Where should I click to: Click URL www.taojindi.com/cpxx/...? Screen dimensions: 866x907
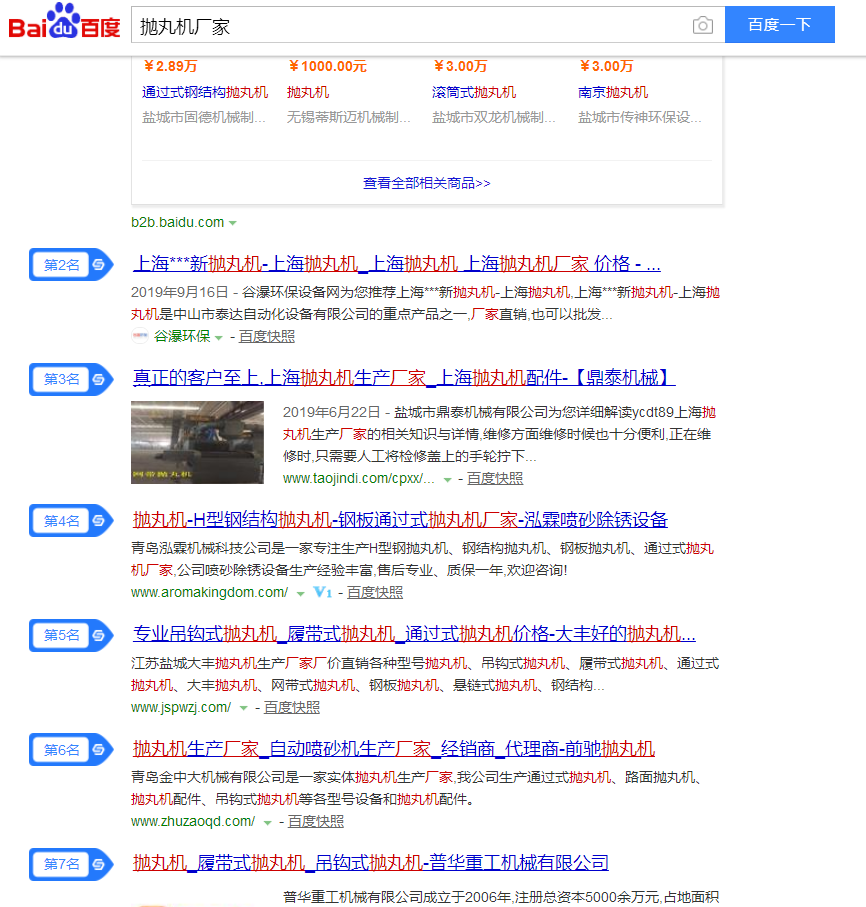(358, 478)
